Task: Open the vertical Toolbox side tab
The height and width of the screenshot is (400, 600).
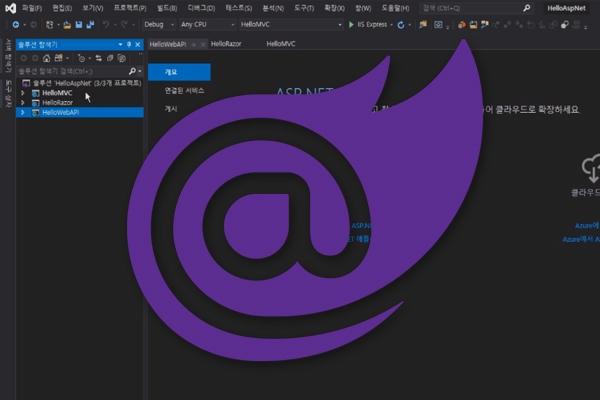Action: (x=8, y=94)
